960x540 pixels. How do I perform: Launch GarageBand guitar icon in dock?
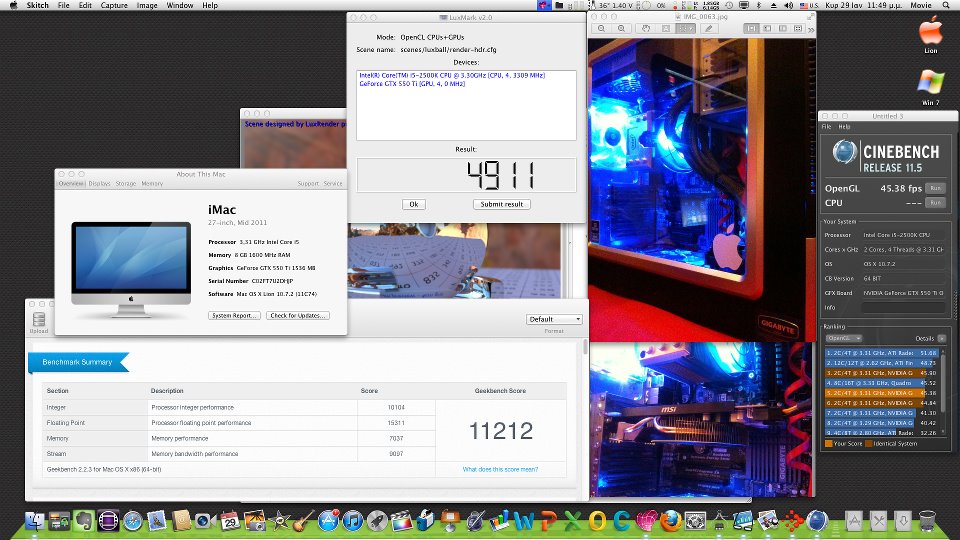(304, 520)
